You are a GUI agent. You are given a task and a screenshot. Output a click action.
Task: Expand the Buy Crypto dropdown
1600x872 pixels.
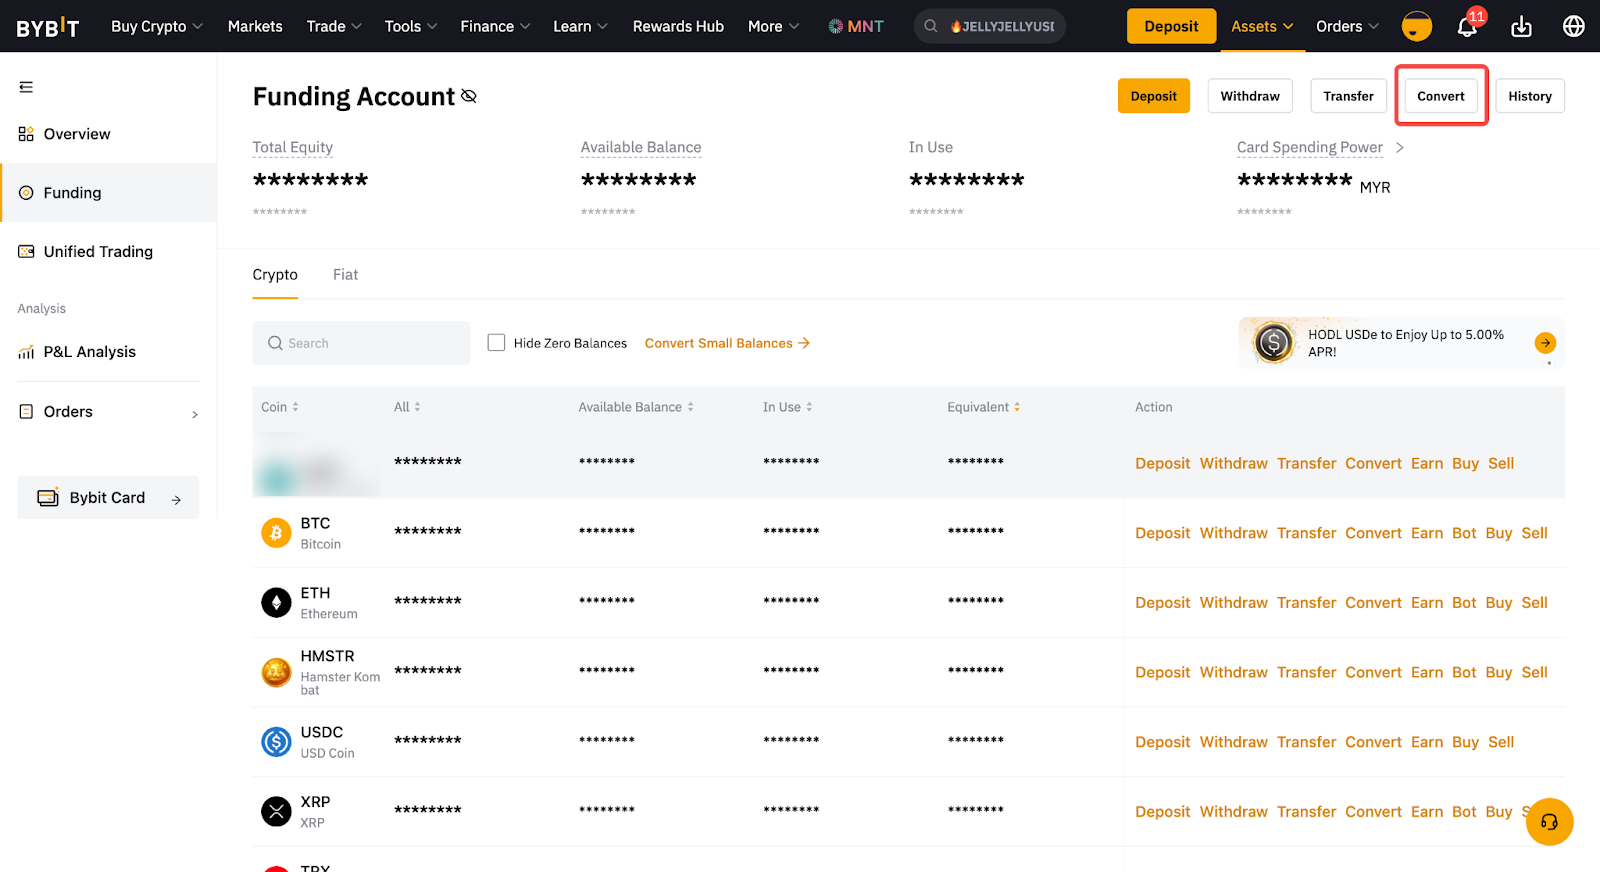point(157,27)
